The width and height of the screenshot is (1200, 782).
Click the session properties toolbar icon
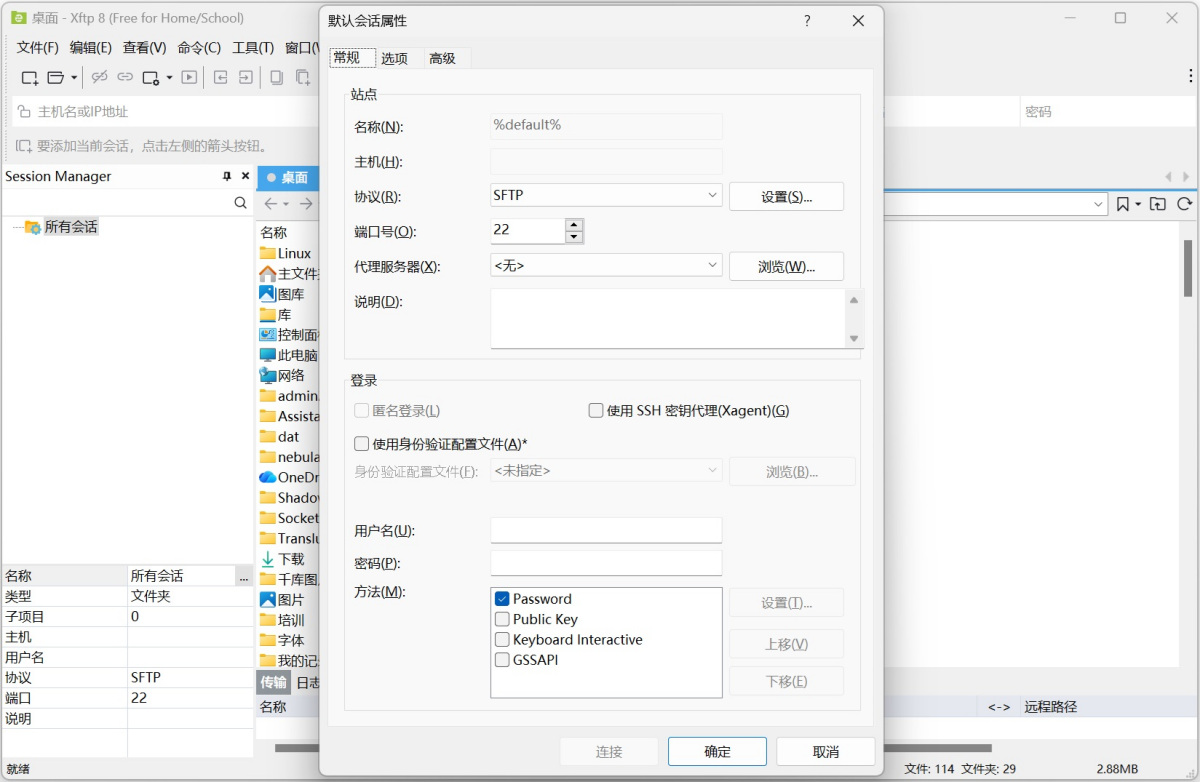pyautogui.click(x=151, y=77)
